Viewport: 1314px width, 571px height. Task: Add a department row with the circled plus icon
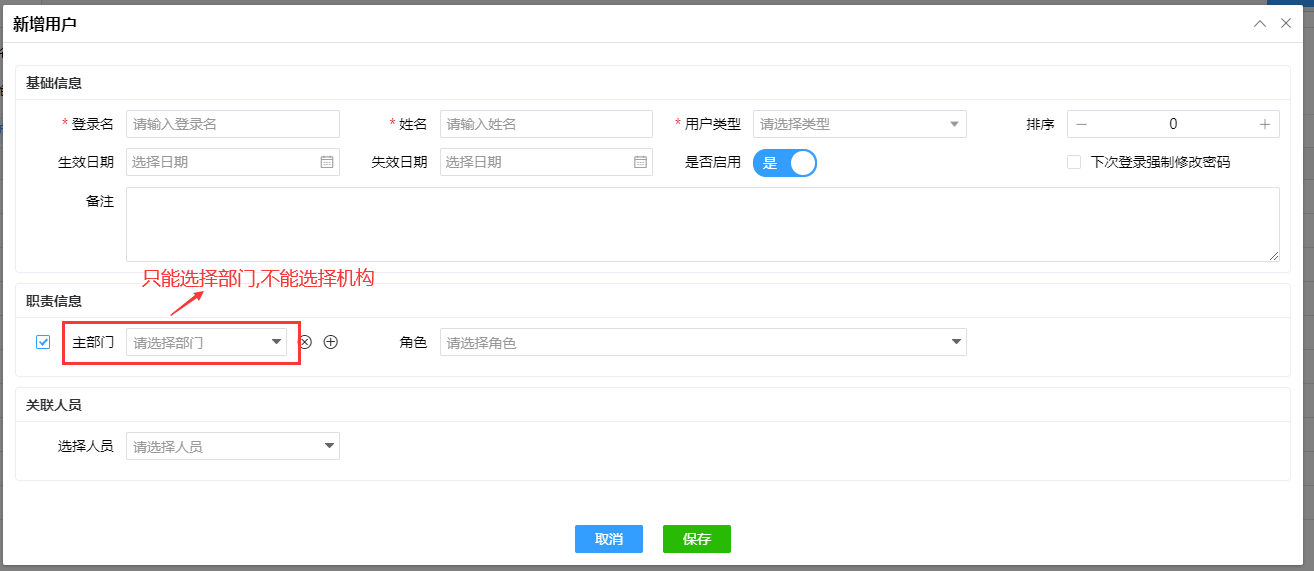(x=331, y=342)
